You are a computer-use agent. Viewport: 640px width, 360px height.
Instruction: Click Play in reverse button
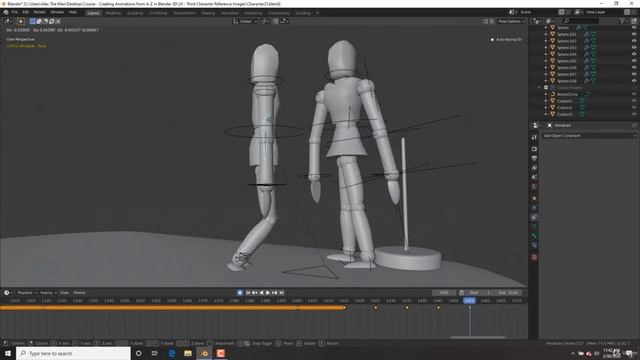[261, 293]
